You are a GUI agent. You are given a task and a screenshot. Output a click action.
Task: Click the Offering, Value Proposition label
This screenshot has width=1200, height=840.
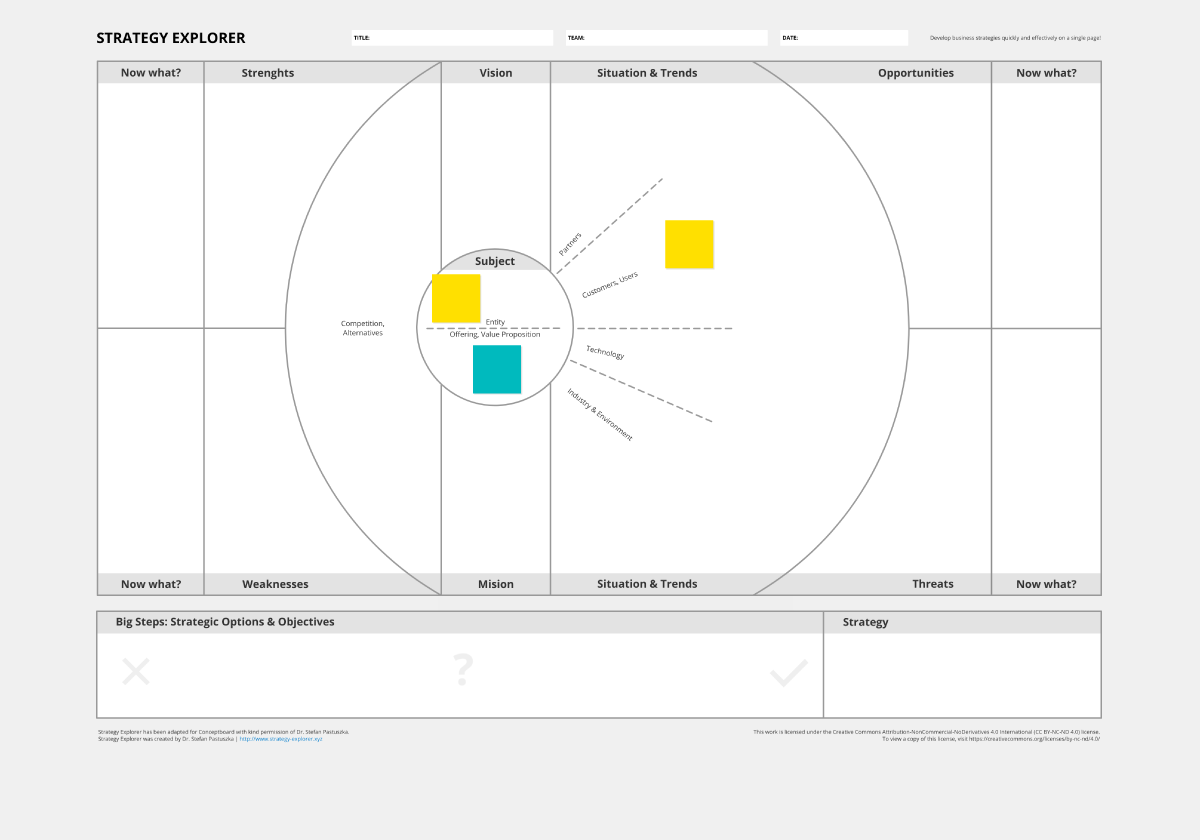click(x=495, y=334)
